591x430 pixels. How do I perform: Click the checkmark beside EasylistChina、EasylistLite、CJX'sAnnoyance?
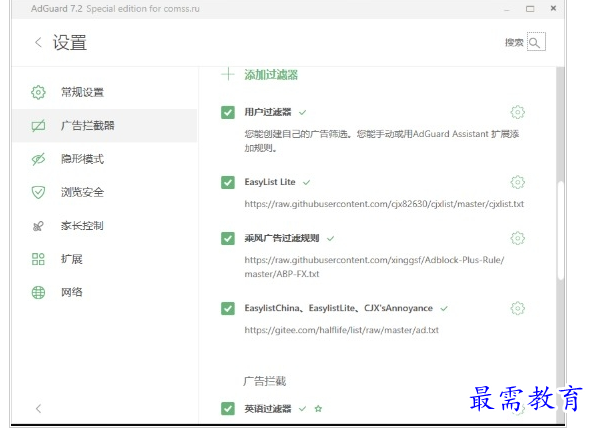444,309
